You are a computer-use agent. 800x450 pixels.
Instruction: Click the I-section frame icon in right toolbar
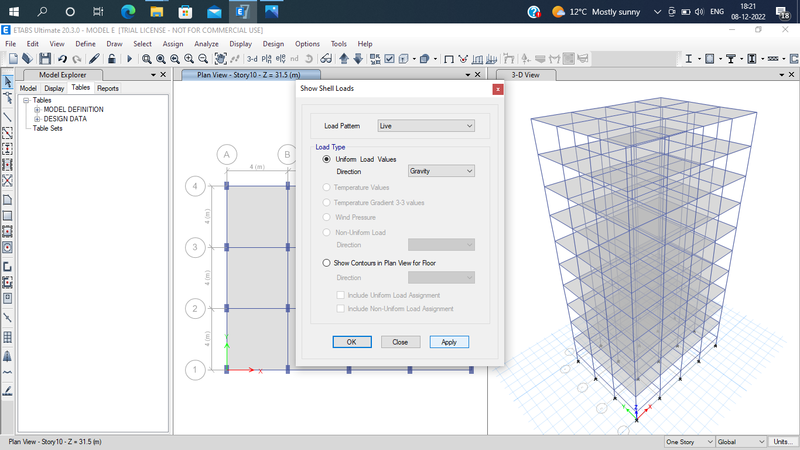click(x=688, y=59)
